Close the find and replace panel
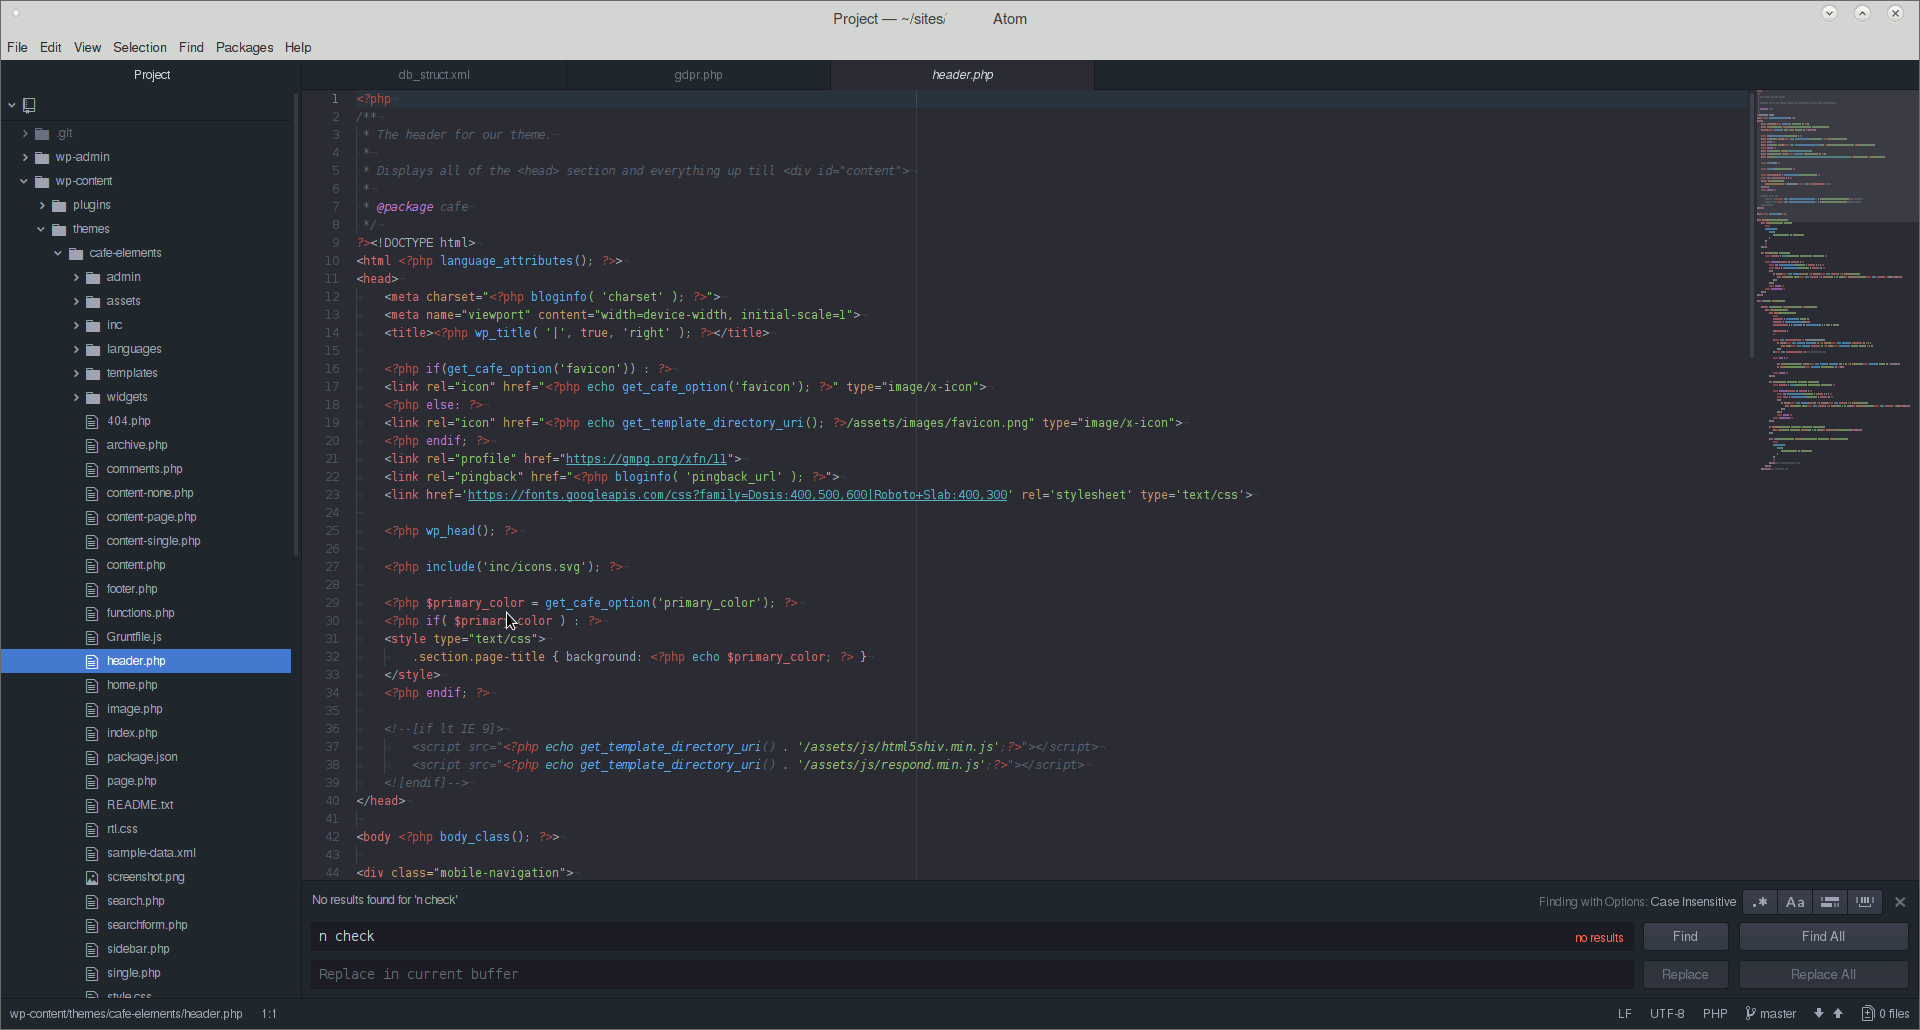This screenshot has height=1030, width=1920. (x=1900, y=902)
